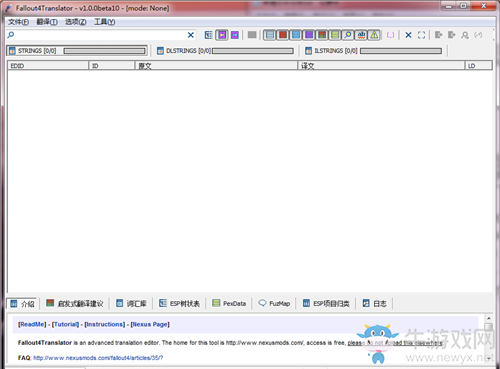Click the second gray export arrow icon

(452, 35)
